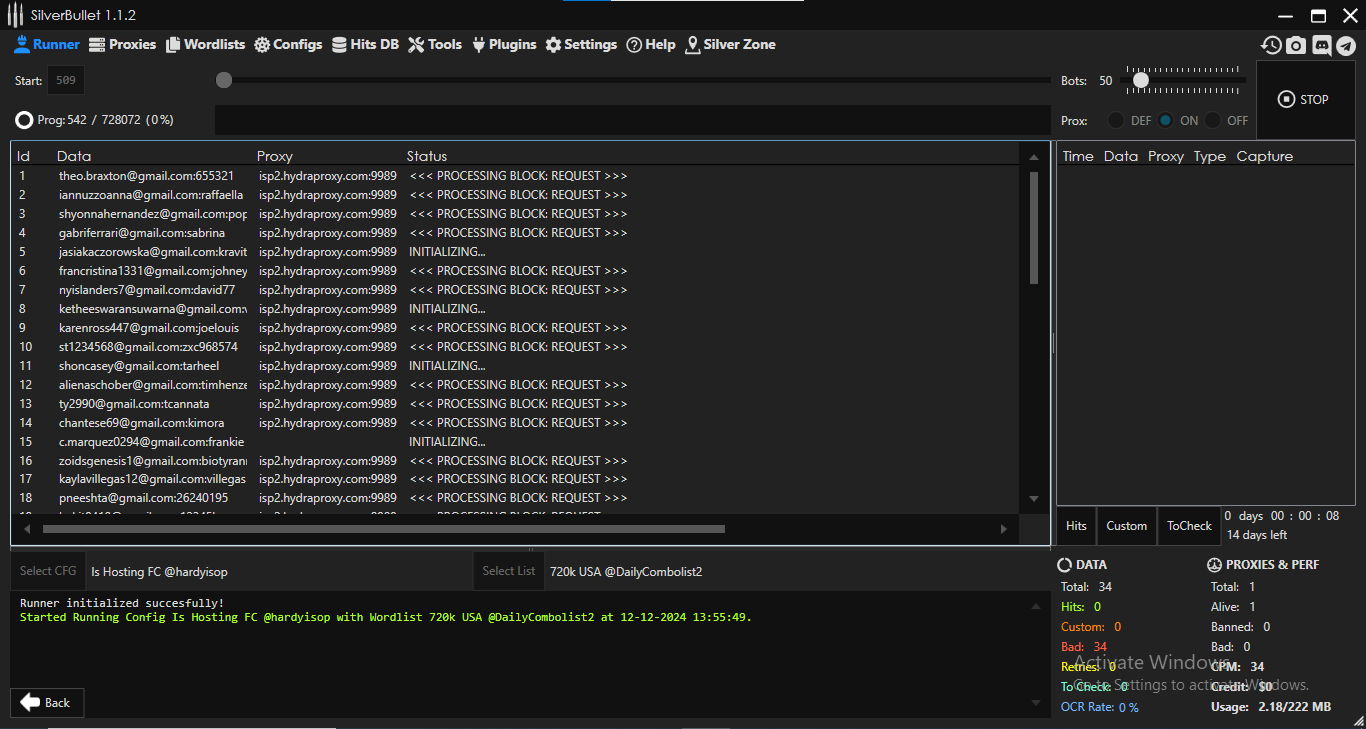Click the log panel scroll-down arrow
The width and height of the screenshot is (1366, 729).
pyautogui.click(x=1034, y=704)
